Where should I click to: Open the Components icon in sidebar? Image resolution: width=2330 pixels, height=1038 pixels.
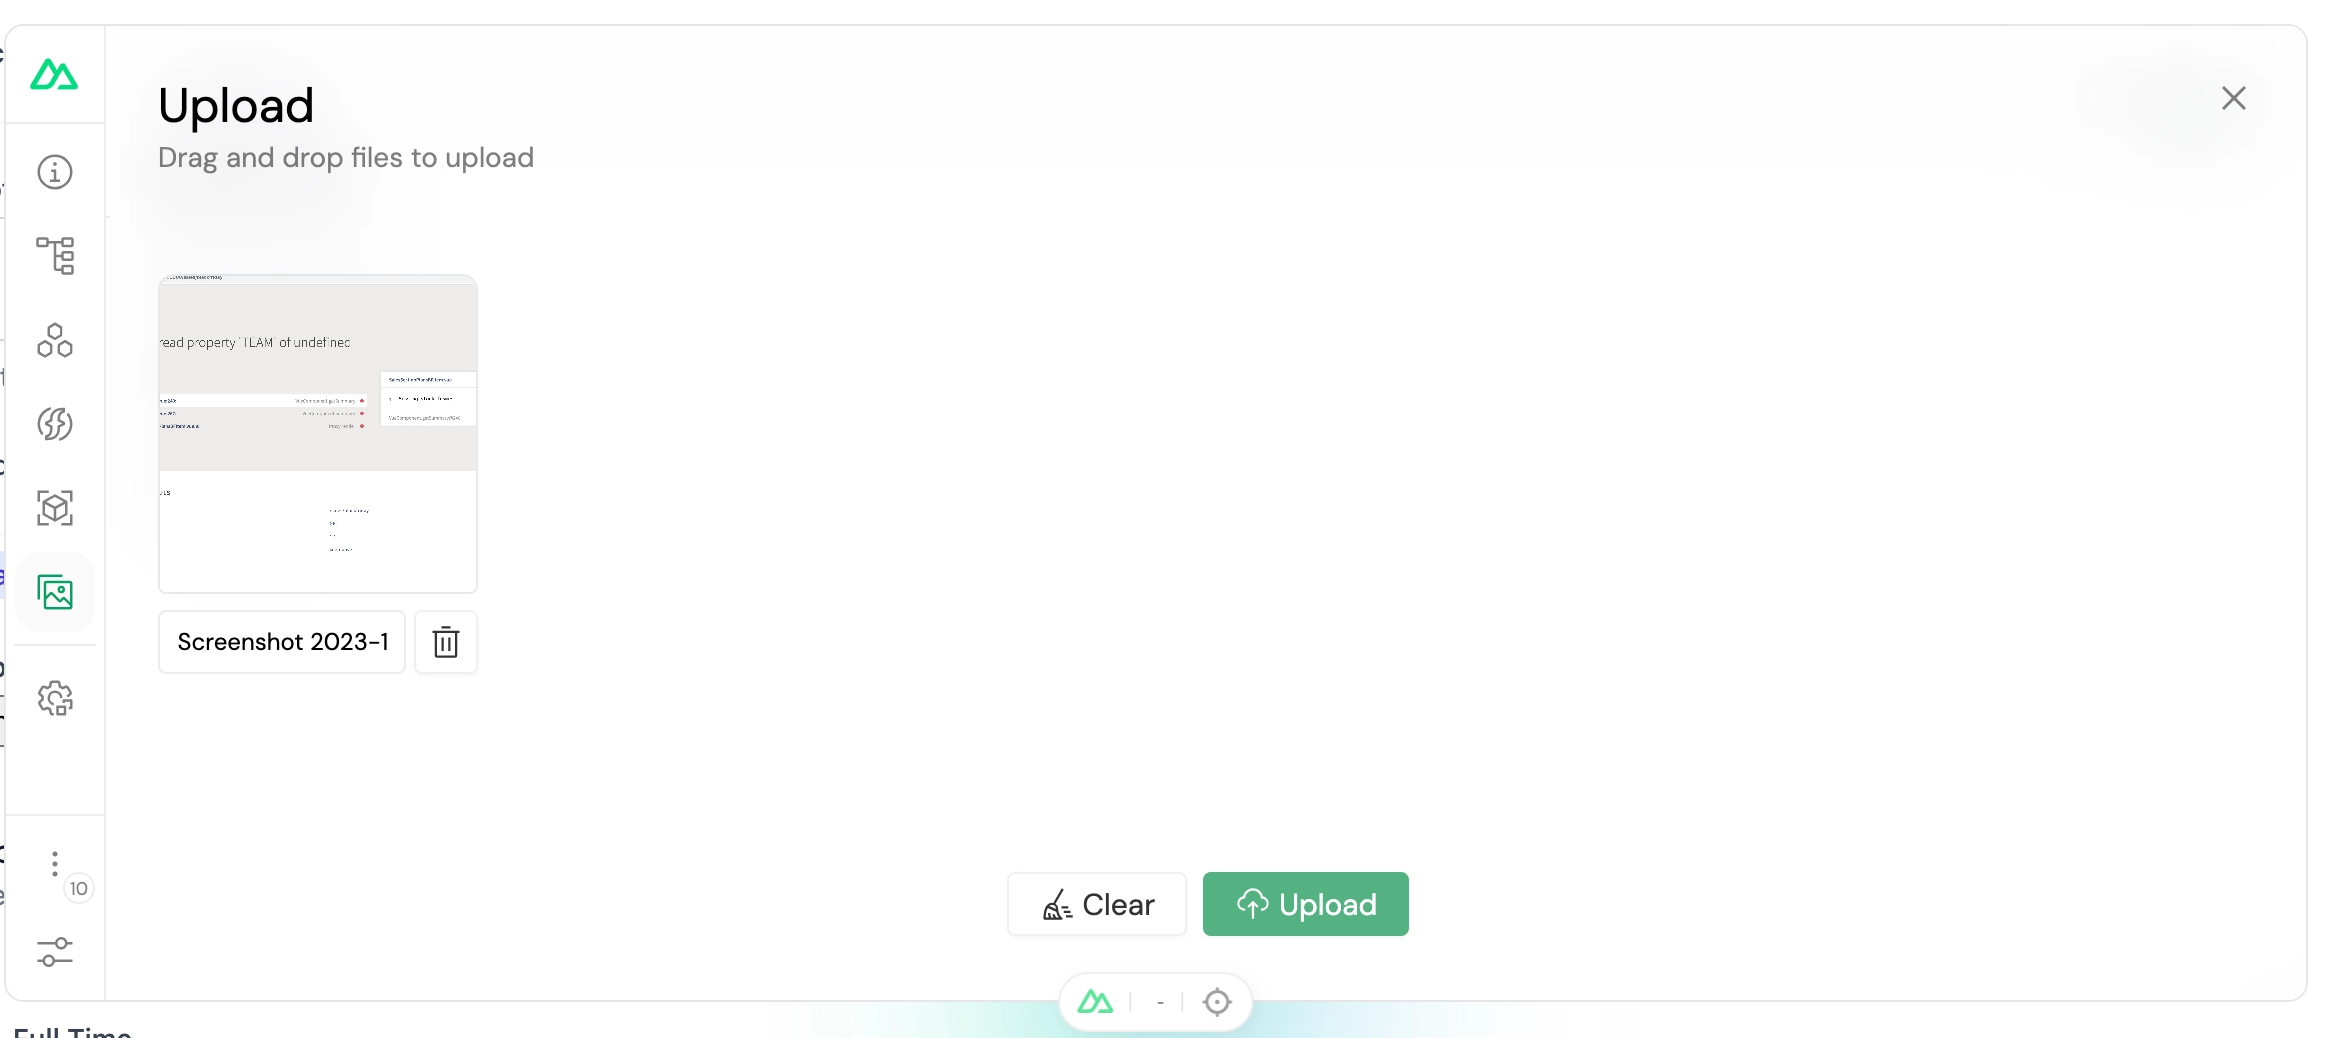[x=55, y=340]
